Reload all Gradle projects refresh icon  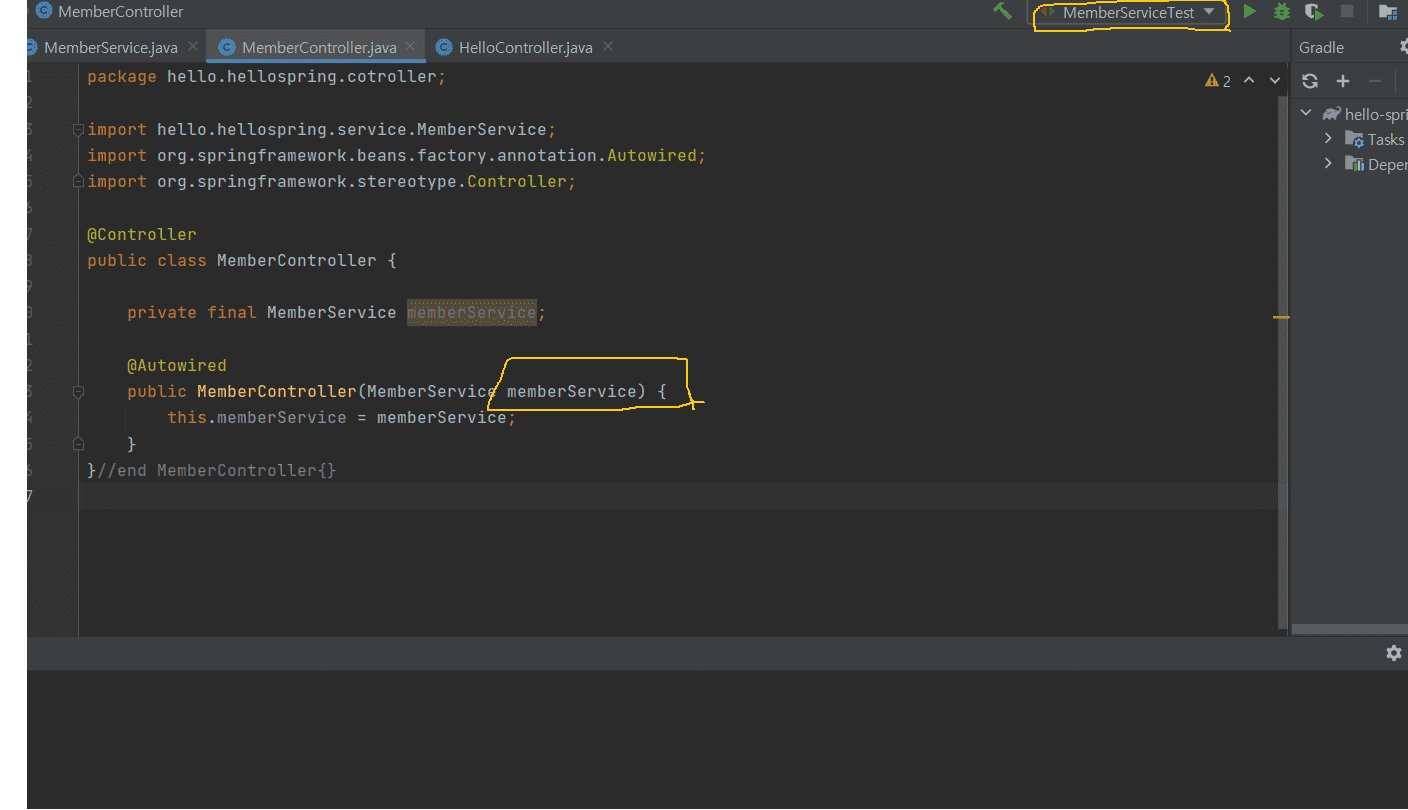(x=1310, y=81)
